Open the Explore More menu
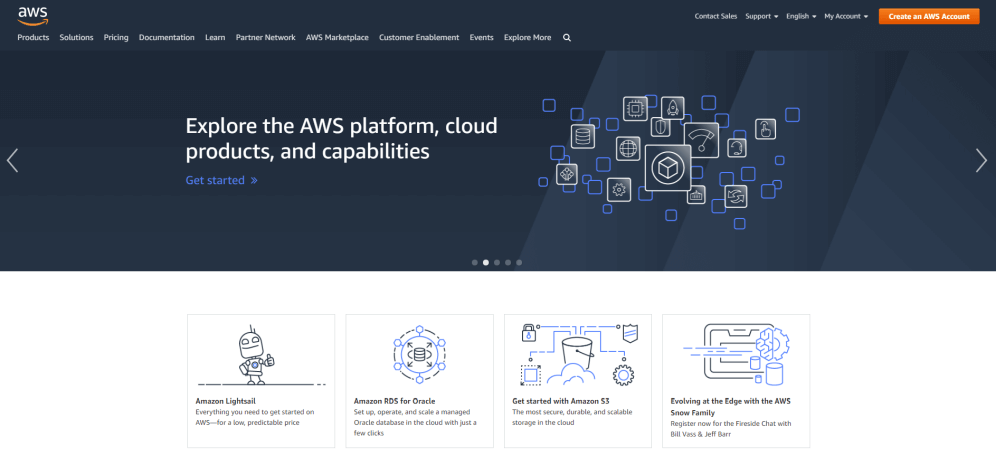This screenshot has height=456, width=996. tap(527, 37)
